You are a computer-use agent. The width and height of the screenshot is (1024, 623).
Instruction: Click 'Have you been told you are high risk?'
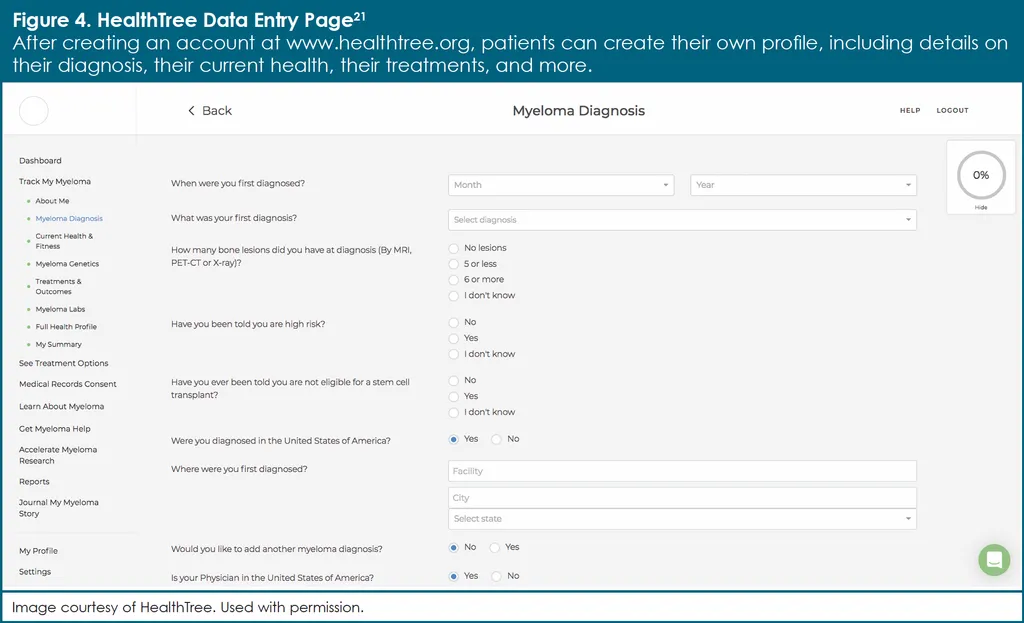pyautogui.click(x=248, y=324)
